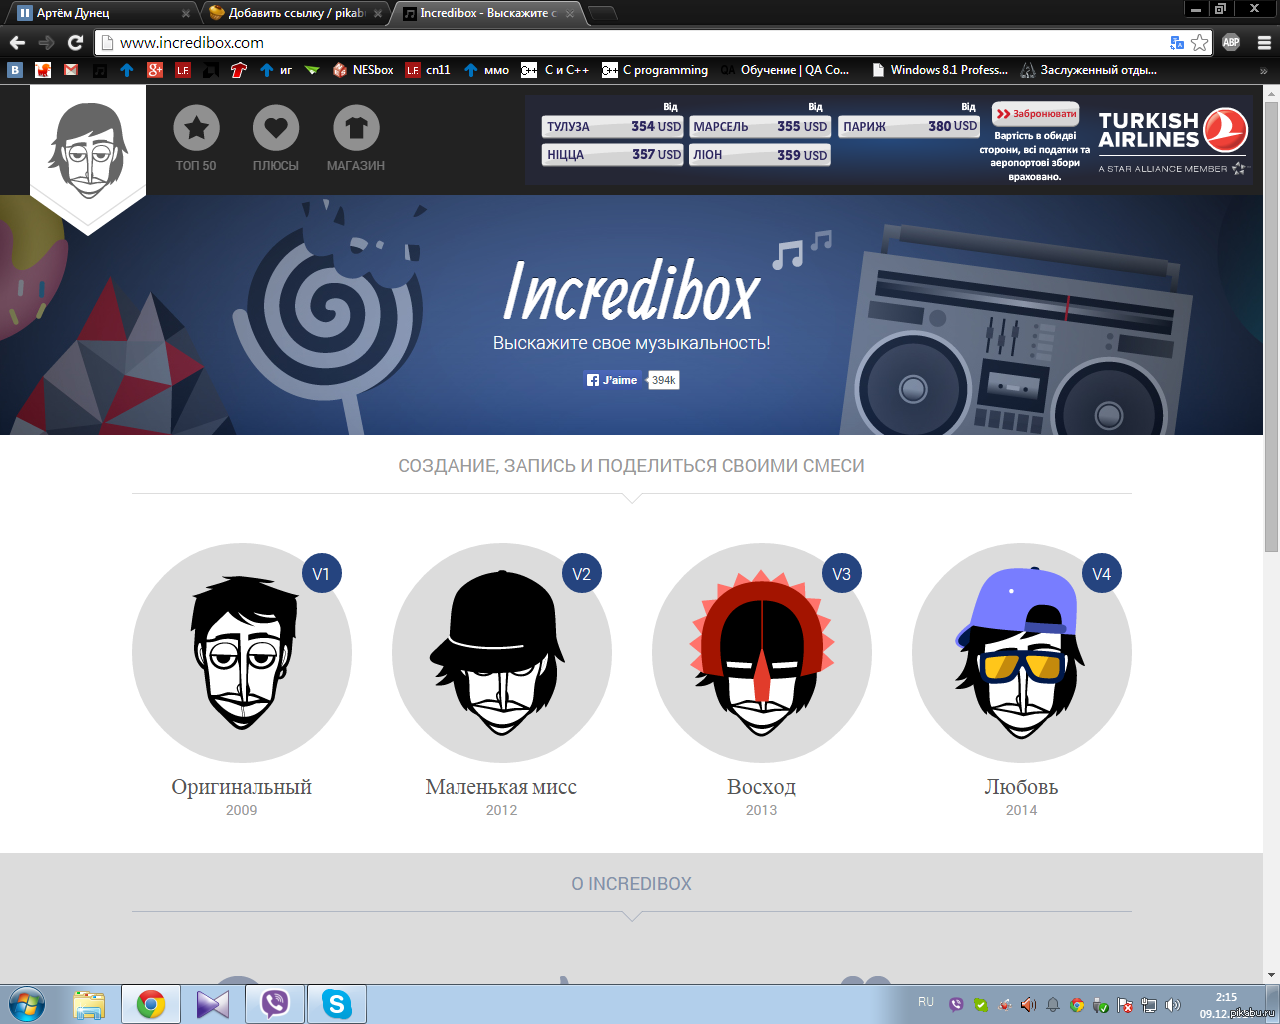
Task: Open the VK bookmark icon
Action: [x=14, y=70]
